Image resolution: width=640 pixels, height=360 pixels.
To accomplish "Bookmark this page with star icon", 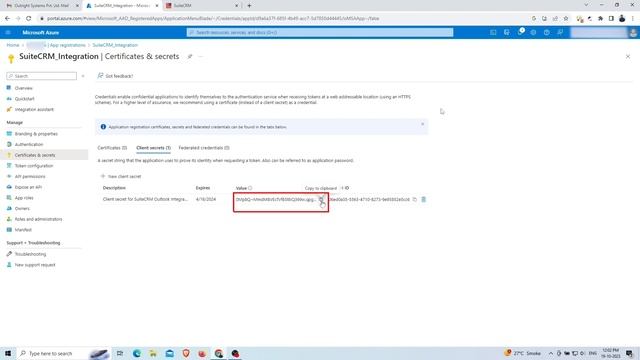I will click(x=566, y=18).
